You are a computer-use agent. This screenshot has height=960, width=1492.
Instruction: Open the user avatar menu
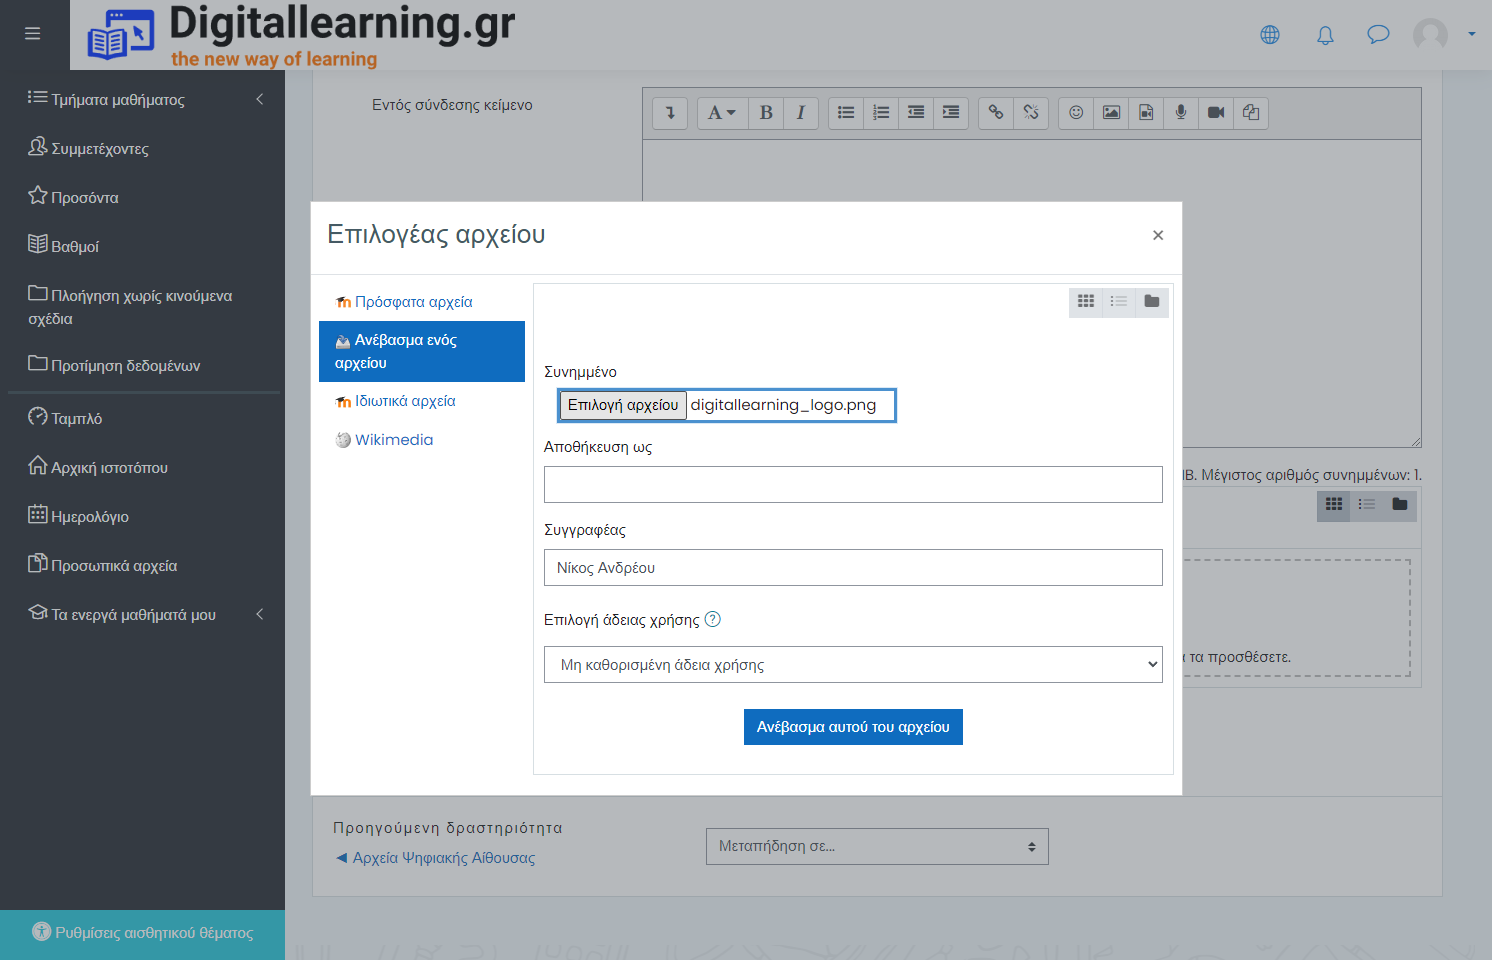point(1444,34)
